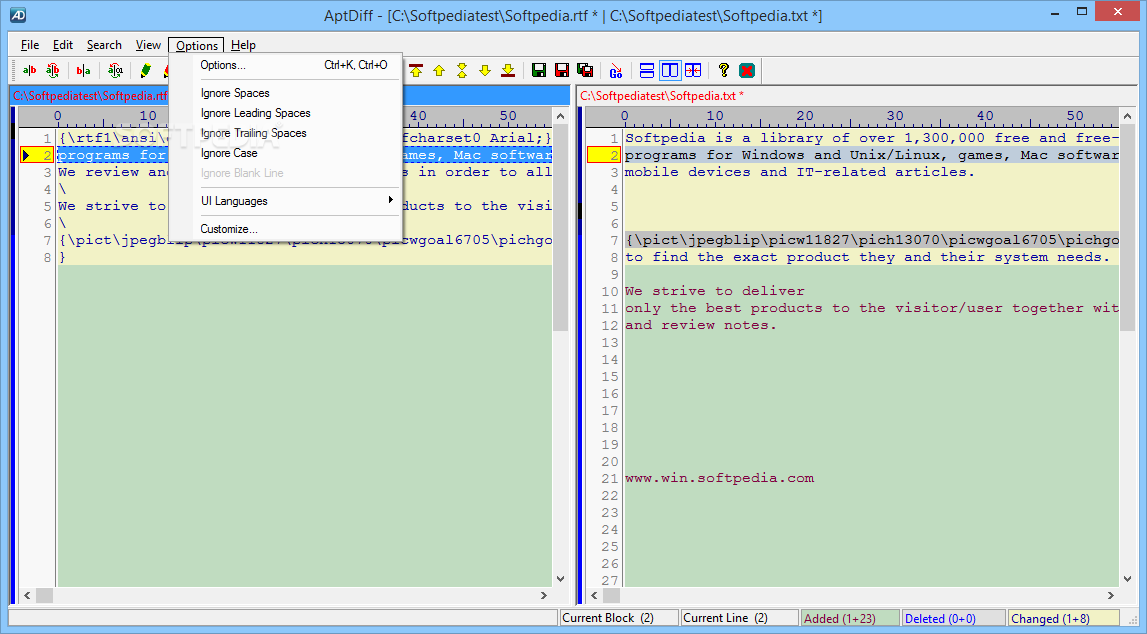Click right pane vertical scrollbar down arrow
This screenshot has width=1147, height=634.
(x=1127, y=578)
